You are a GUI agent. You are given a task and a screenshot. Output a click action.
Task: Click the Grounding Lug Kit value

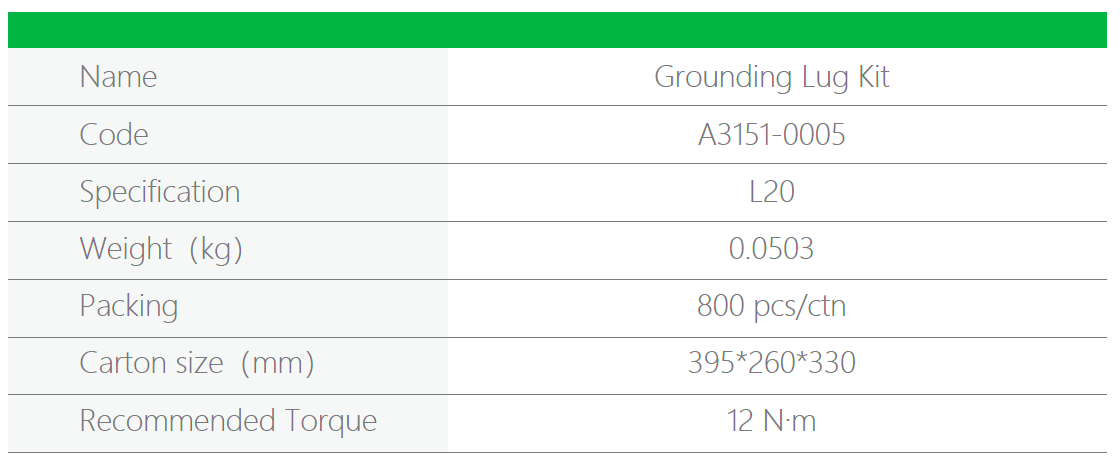click(x=771, y=77)
